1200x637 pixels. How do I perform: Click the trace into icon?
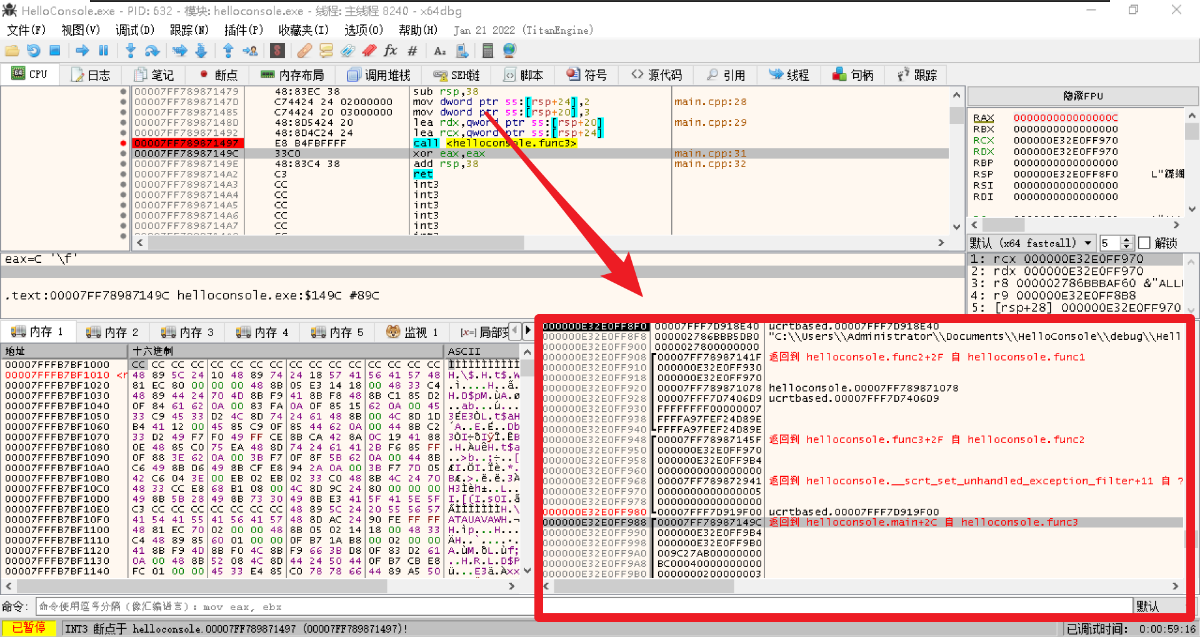(x=180, y=50)
